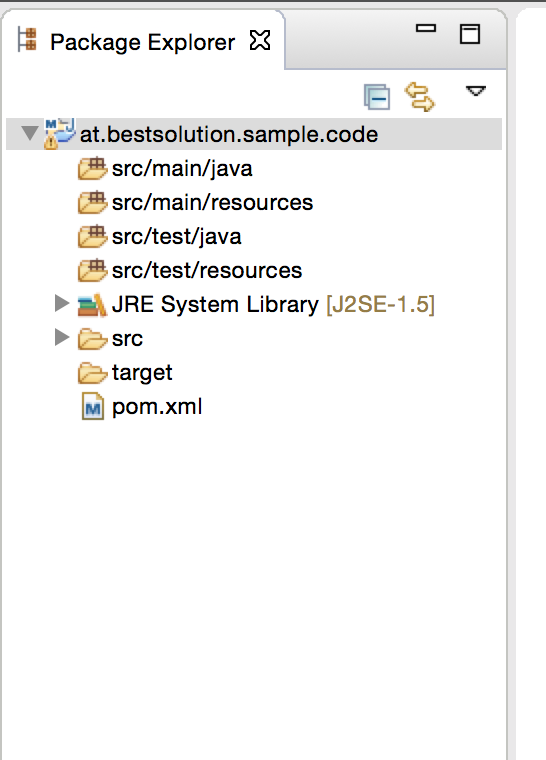Toggle Link with Editor arrows icon
The height and width of the screenshot is (760, 546).
click(419, 97)
